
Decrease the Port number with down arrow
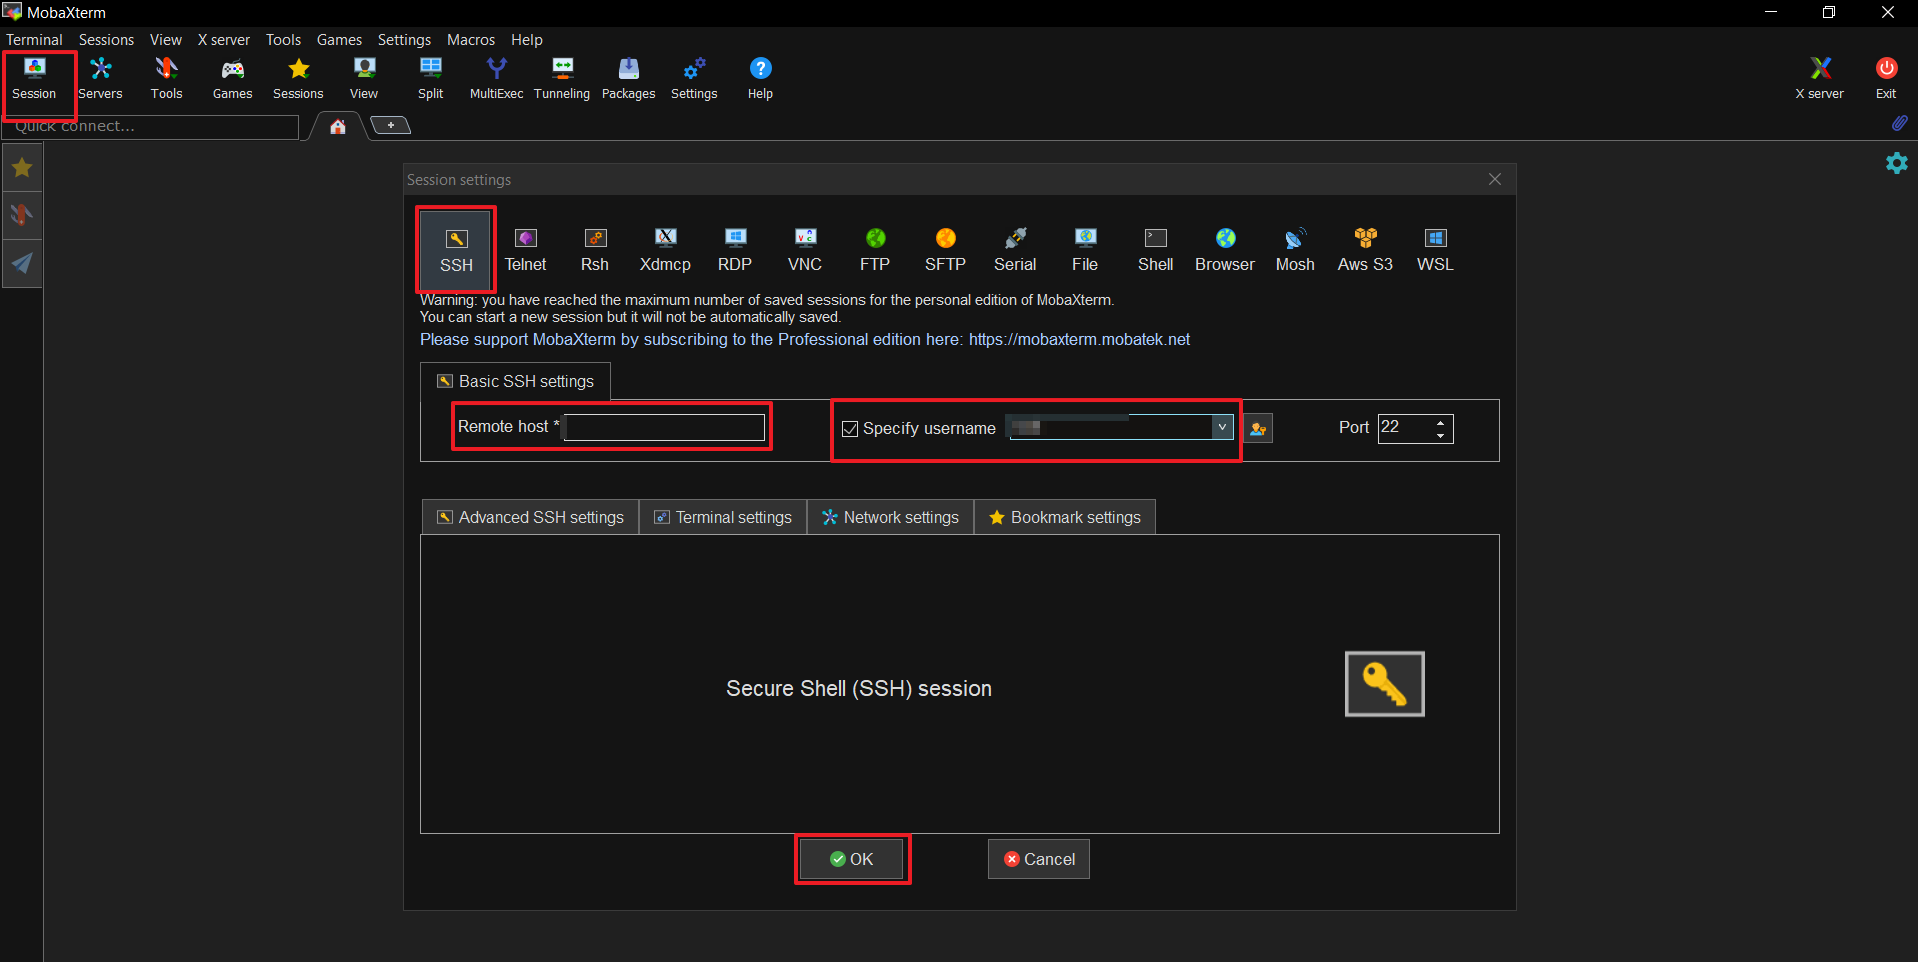pyautogui.click(x=1441, y=436)
